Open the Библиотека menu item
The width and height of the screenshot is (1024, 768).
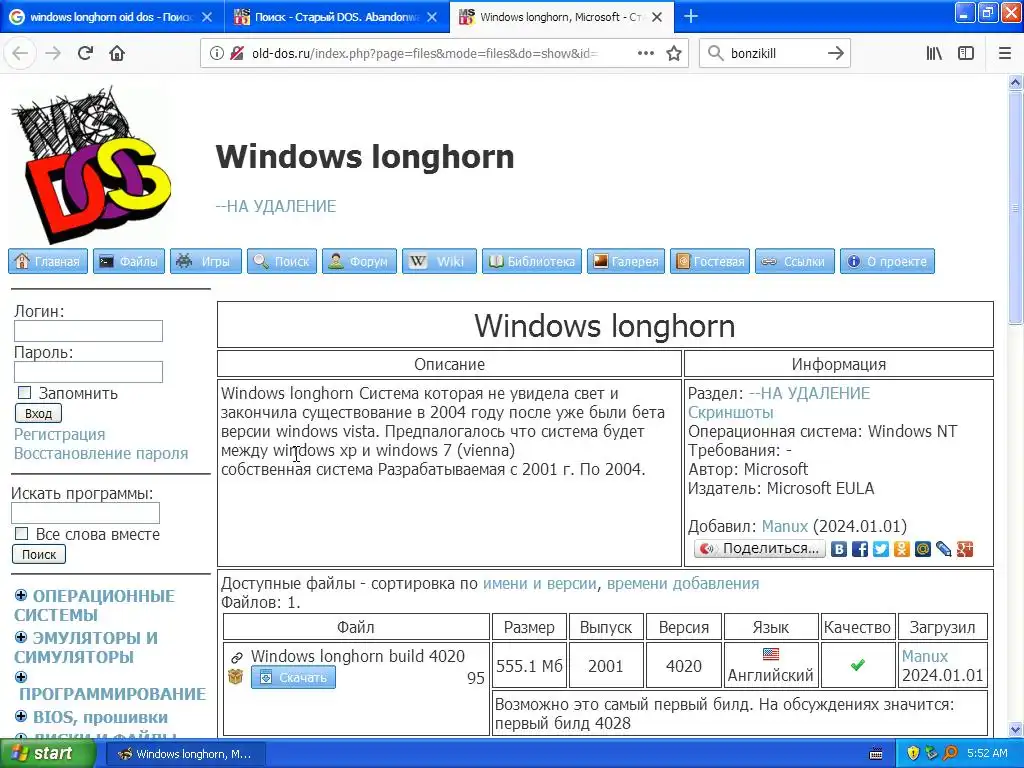pos(532,261)
